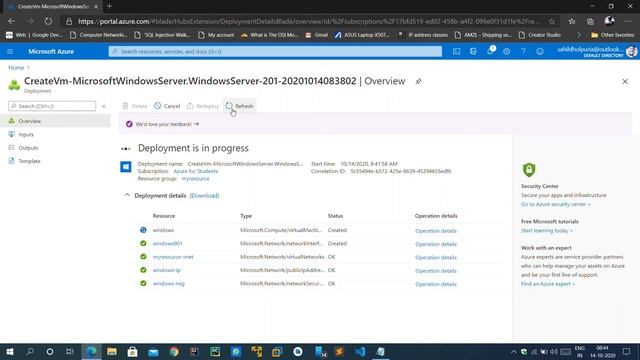Open the Gmail bookmark
The width and height of the screenshot is (640, 360).
(317, 35)
